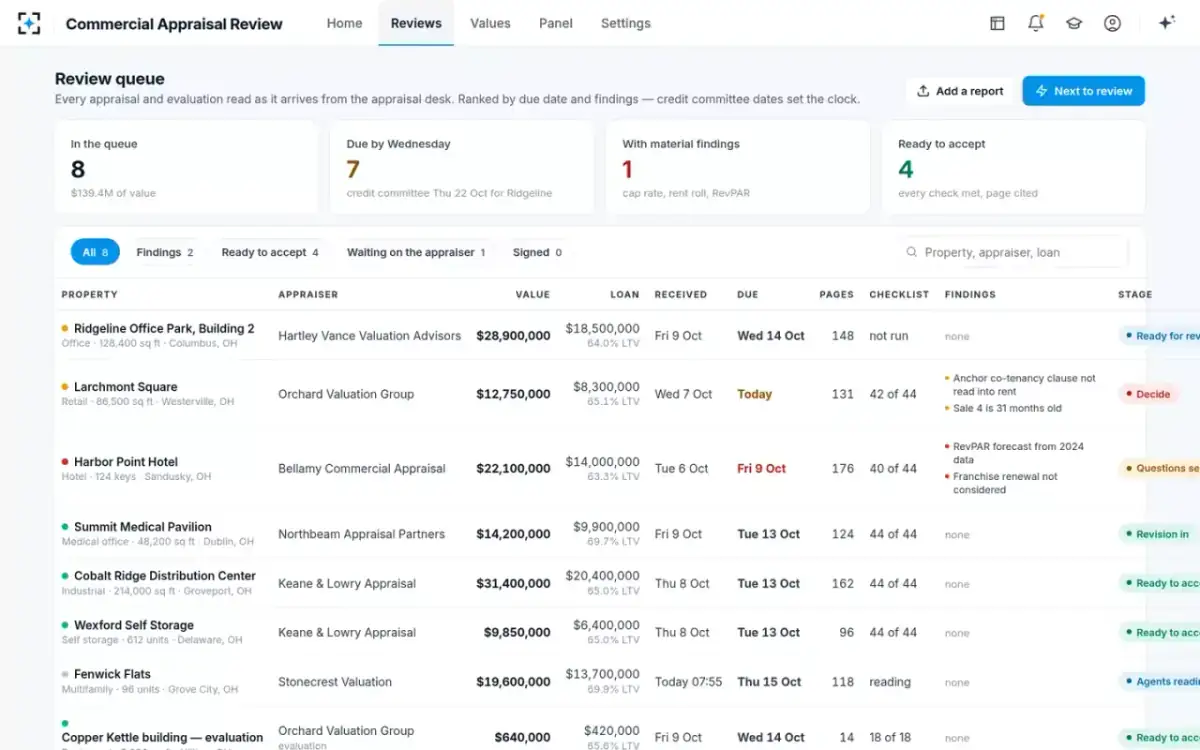This screenshot has height=750, width=1200.
Task: Sort by the LOAN column header
Action: pos(625,295)
